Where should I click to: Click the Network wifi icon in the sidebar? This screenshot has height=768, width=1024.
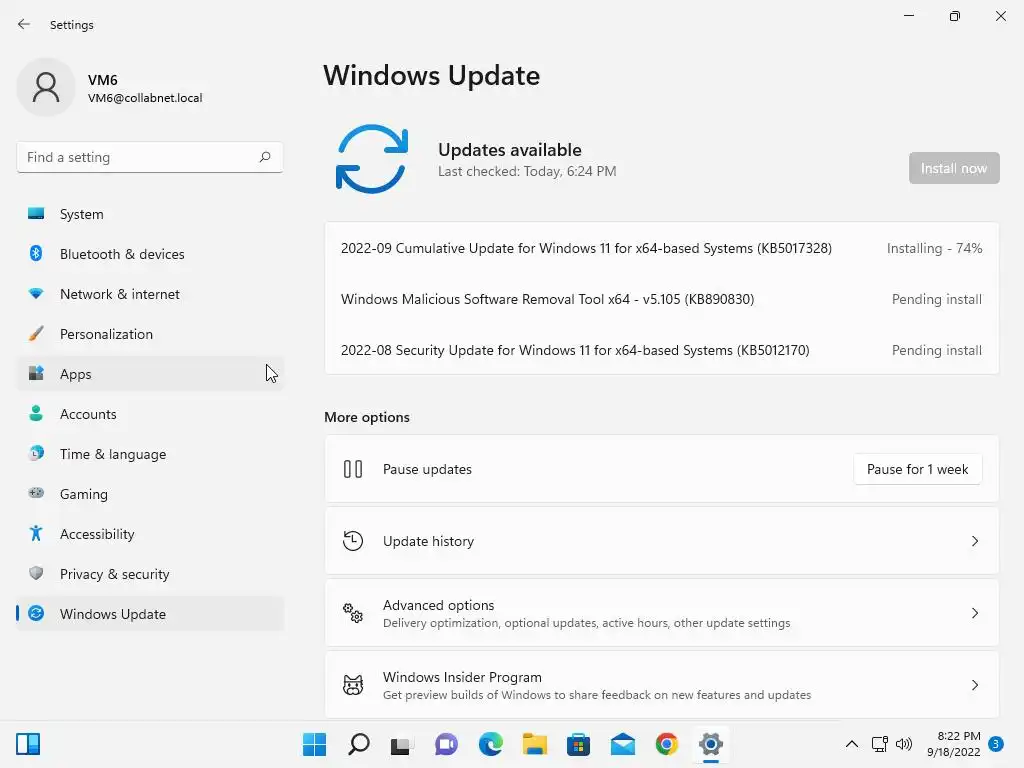coord(36,294)
